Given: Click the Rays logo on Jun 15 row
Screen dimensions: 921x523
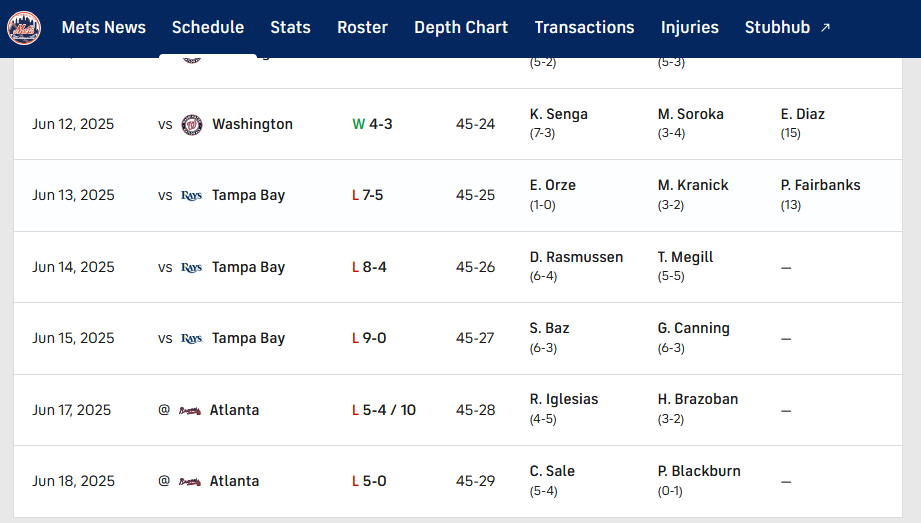Looking at the screenshot, I should [192, 339].
